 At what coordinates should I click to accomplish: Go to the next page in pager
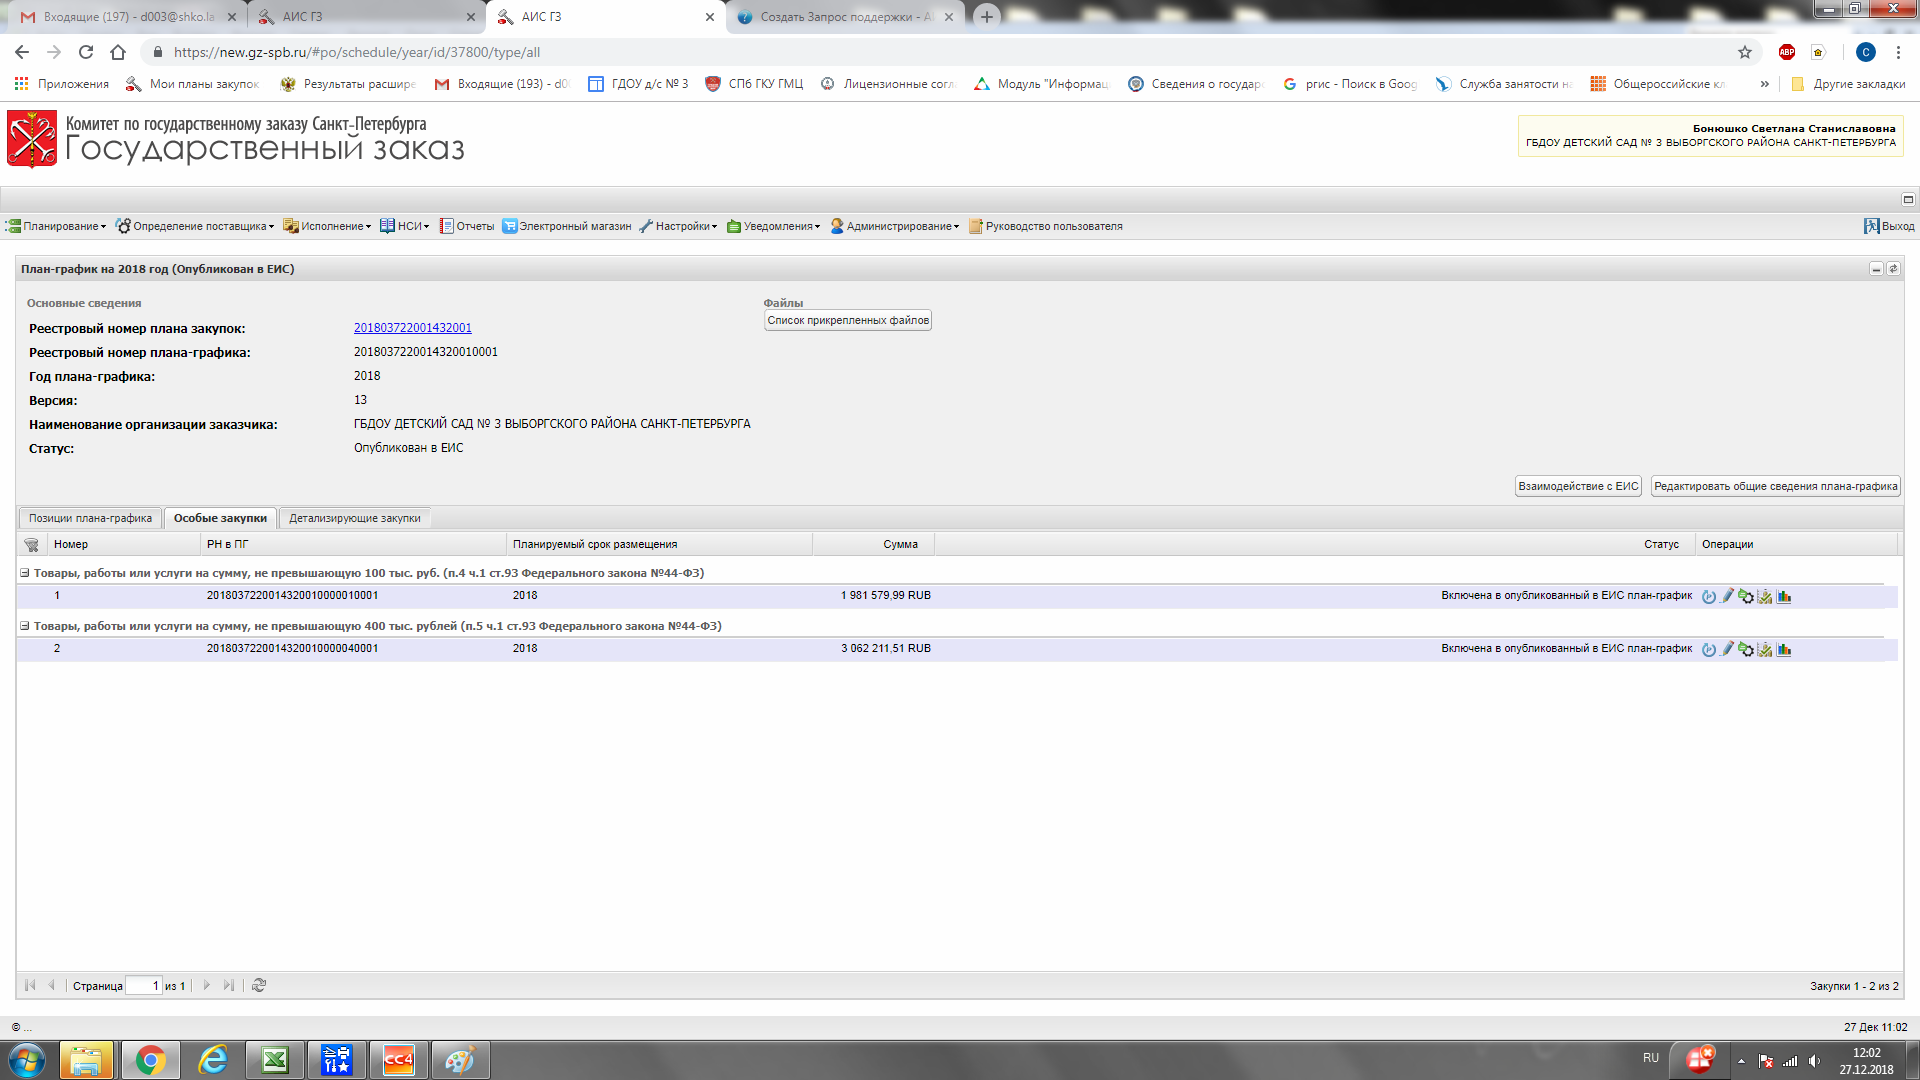click(x=207, y=985)
